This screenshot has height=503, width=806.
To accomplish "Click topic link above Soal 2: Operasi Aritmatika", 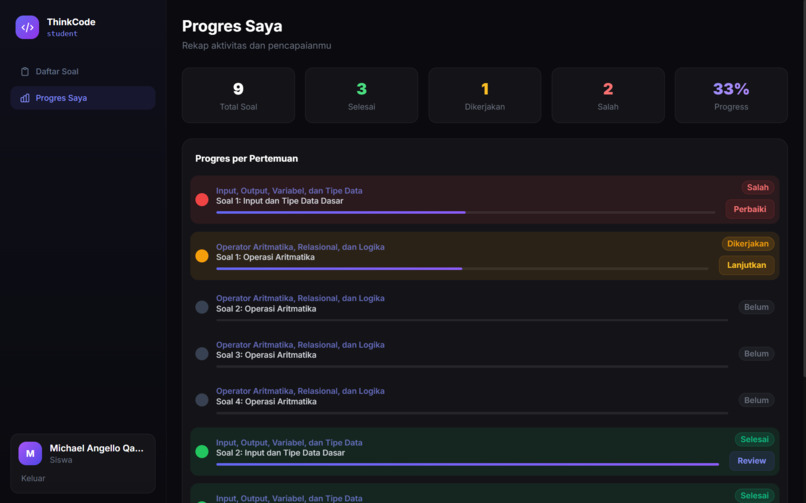I will (x=300, y=298).
